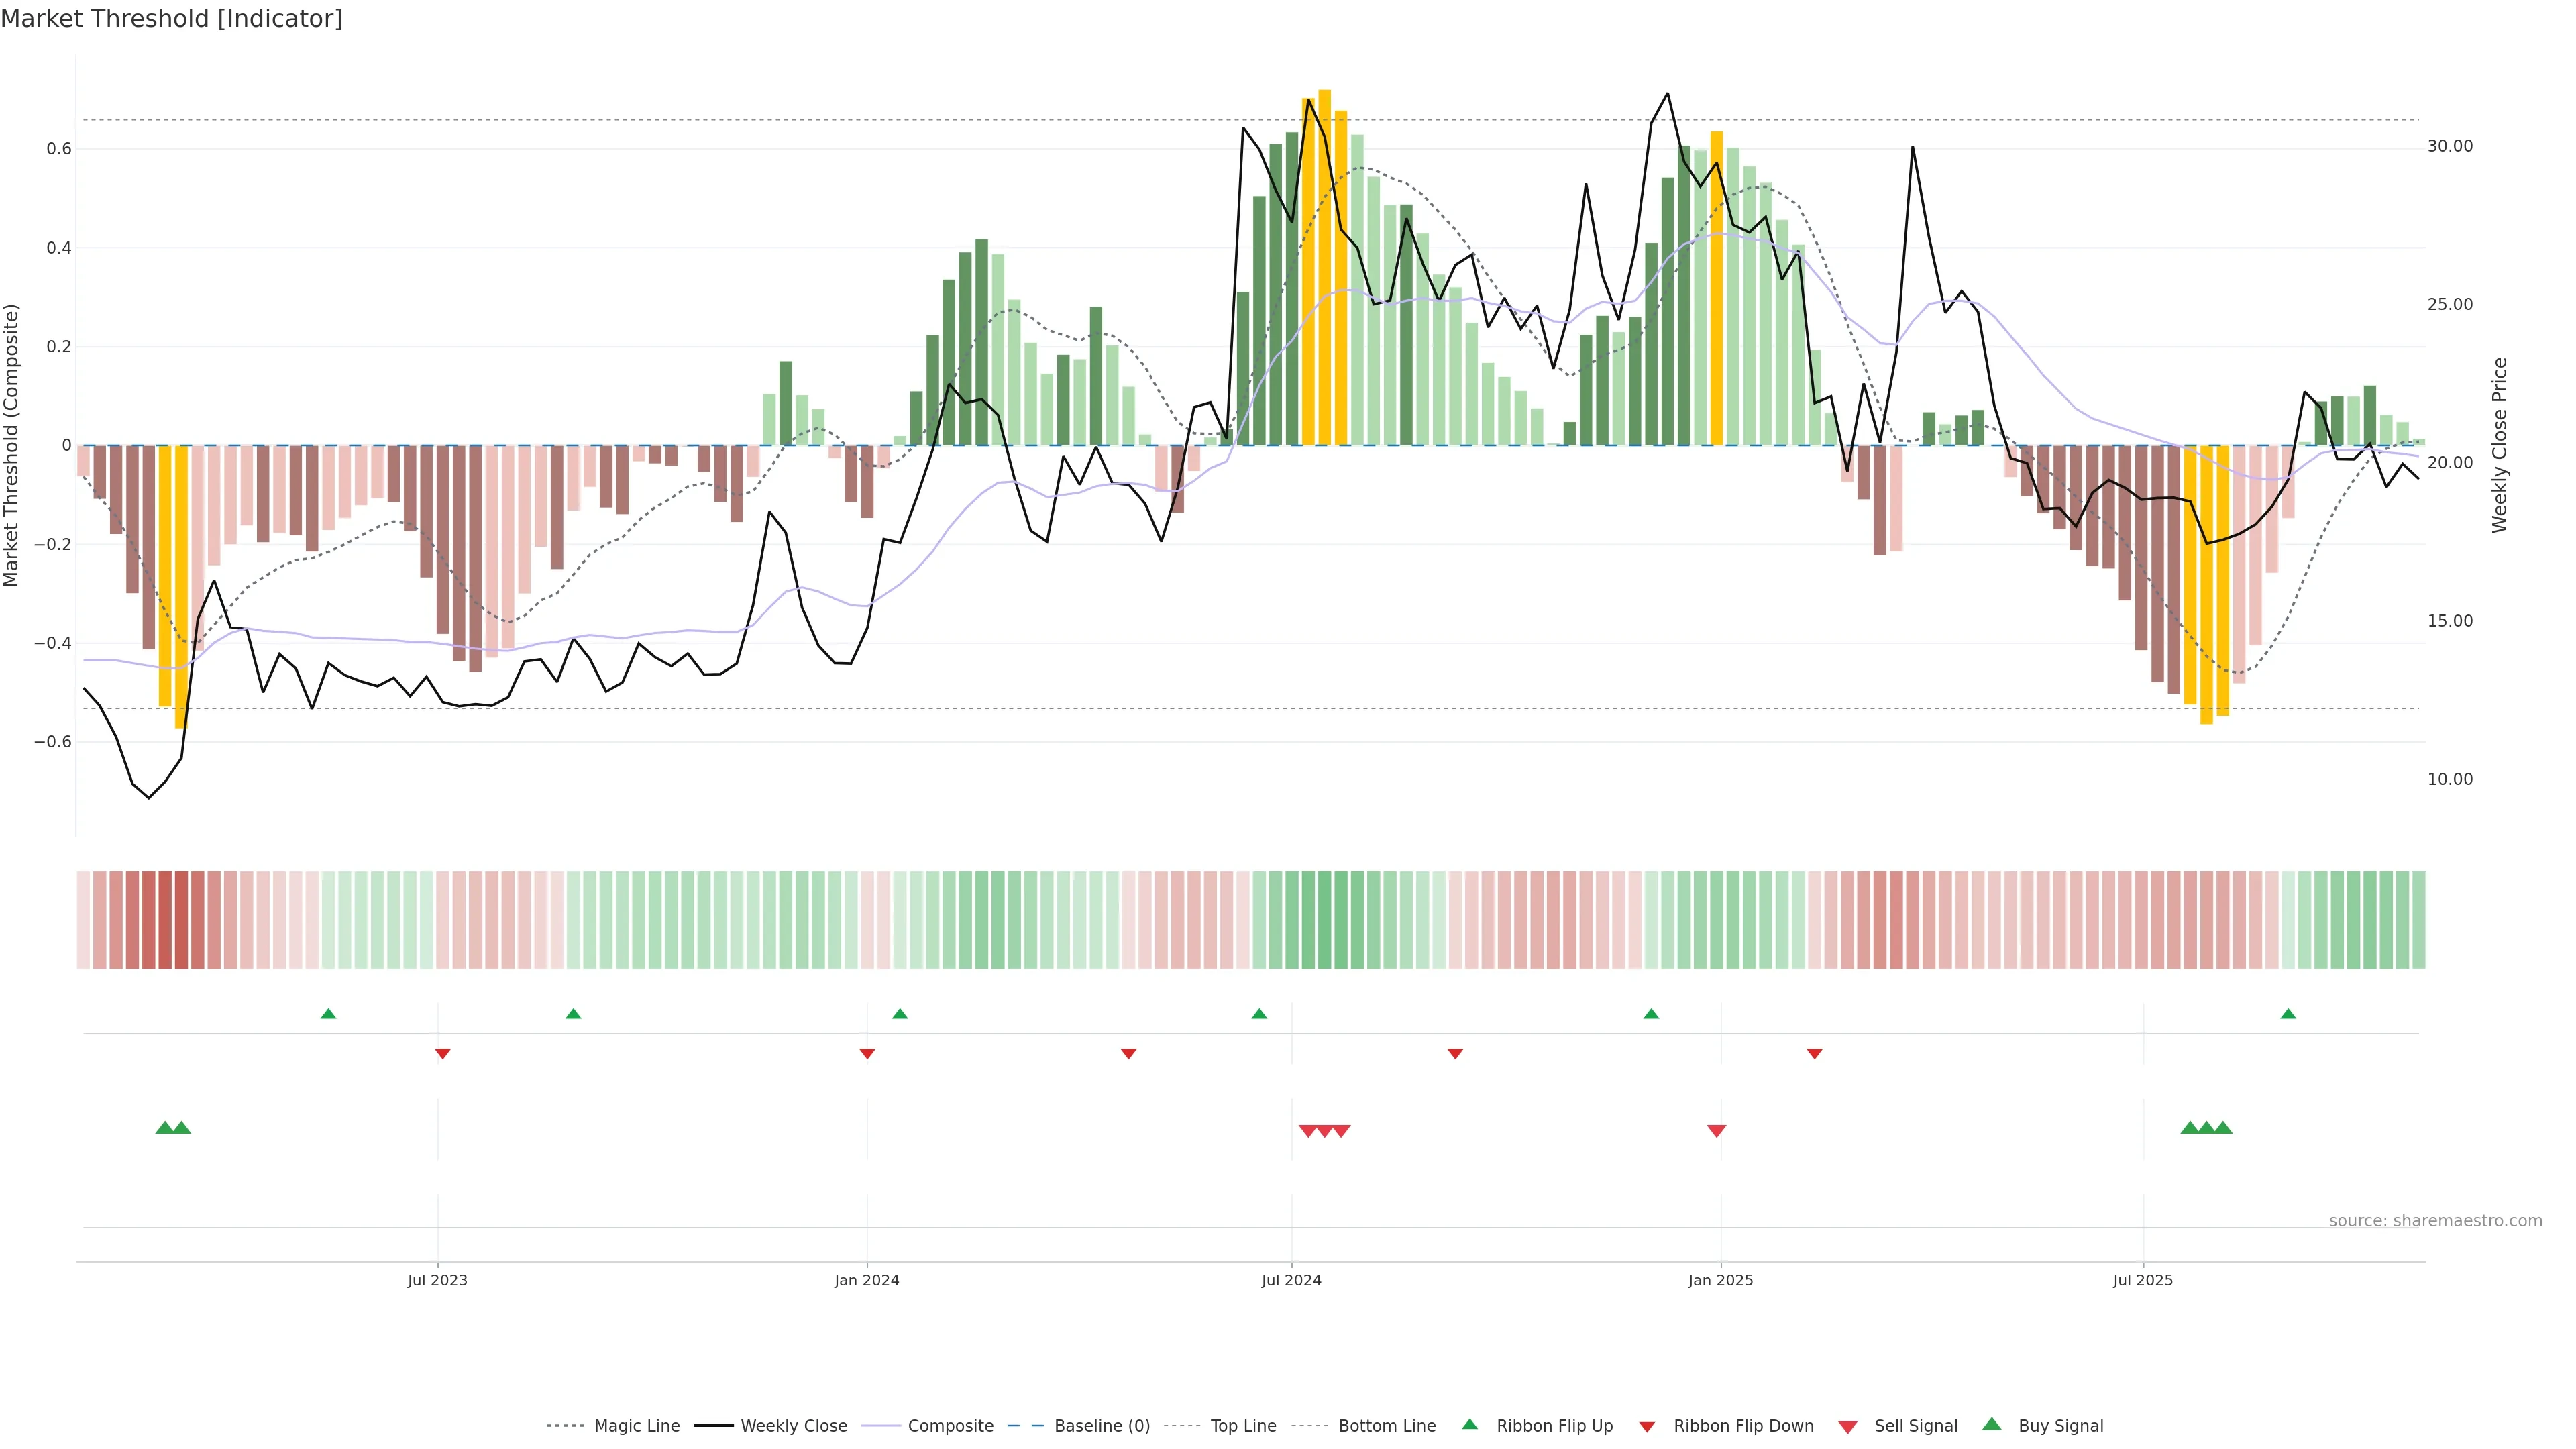Viewport: 2576px width, 1449px height.
Task: Click the source: sharemaestro.com text
Action: pyautogui.click(x=2435, y=1220)
